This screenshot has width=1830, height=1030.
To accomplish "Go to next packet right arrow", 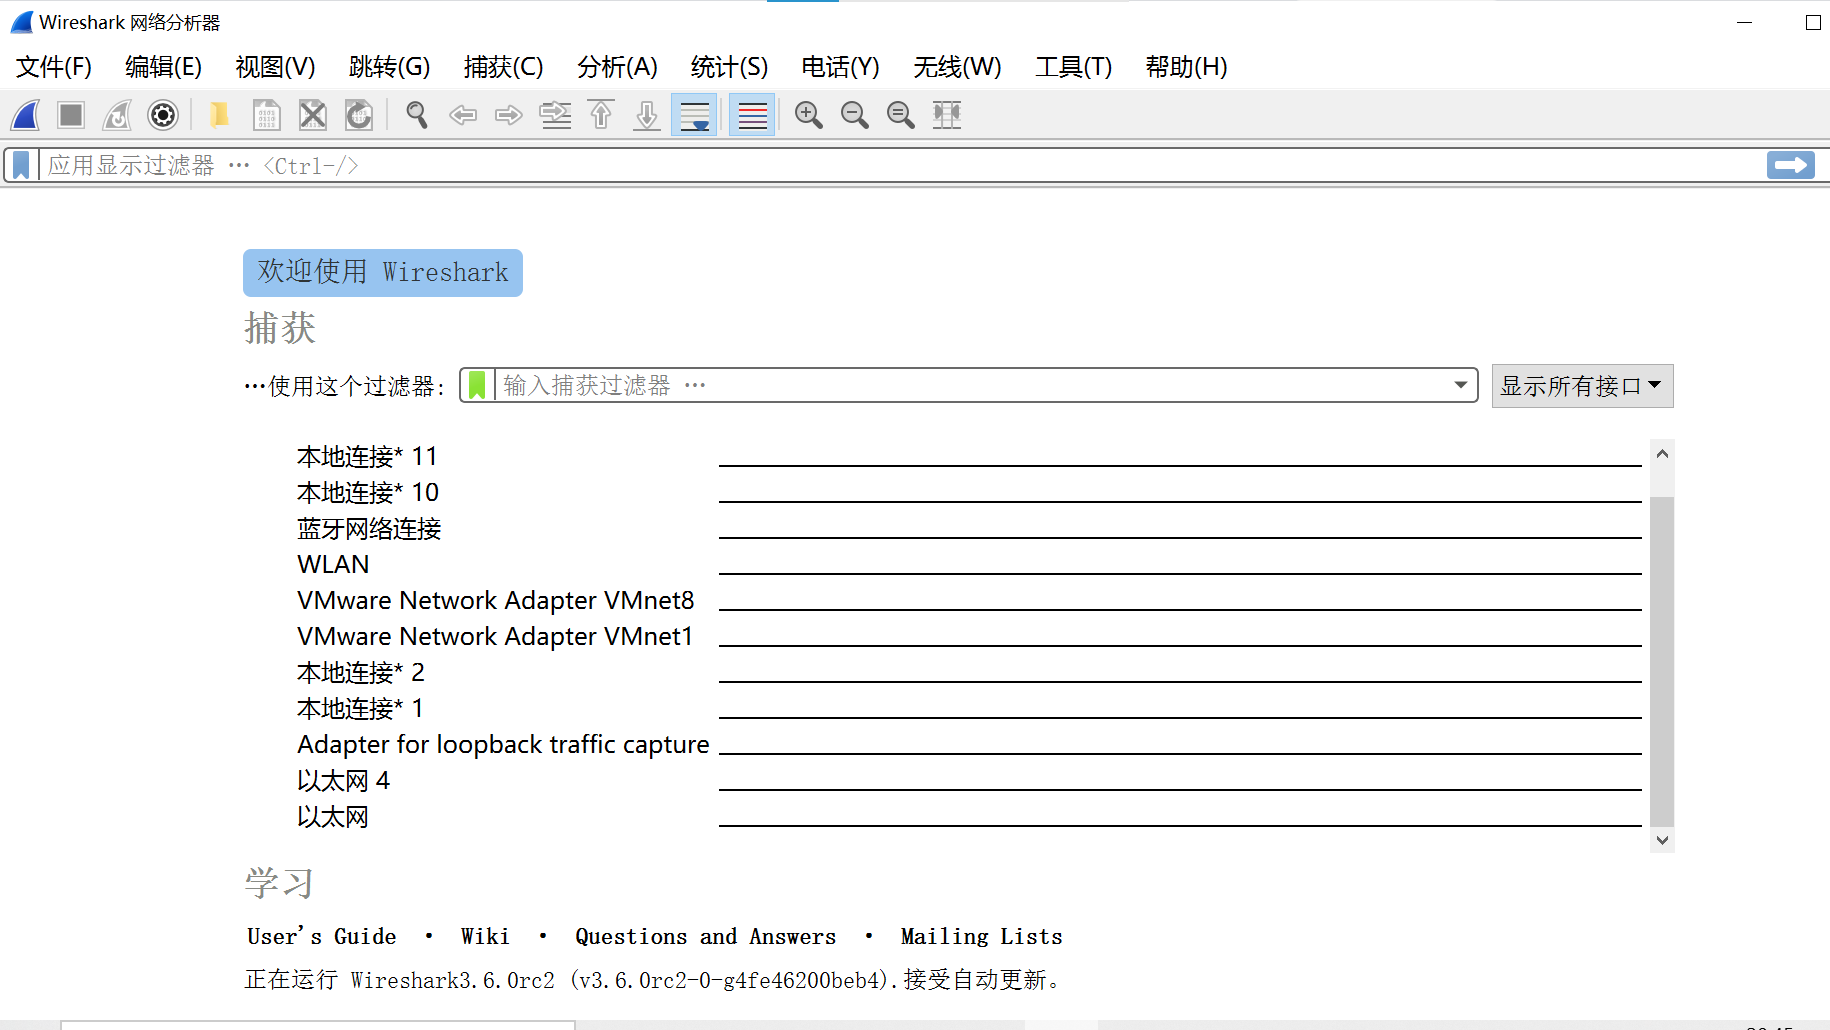I will (x=509, y=115).
